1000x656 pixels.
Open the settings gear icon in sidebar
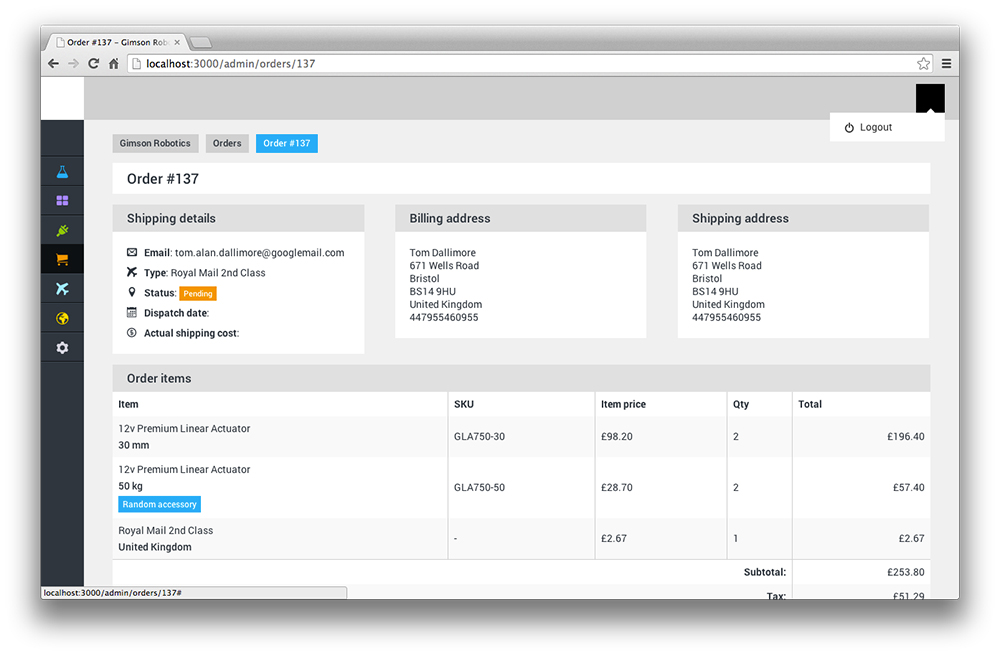click(x=62, y=347)
